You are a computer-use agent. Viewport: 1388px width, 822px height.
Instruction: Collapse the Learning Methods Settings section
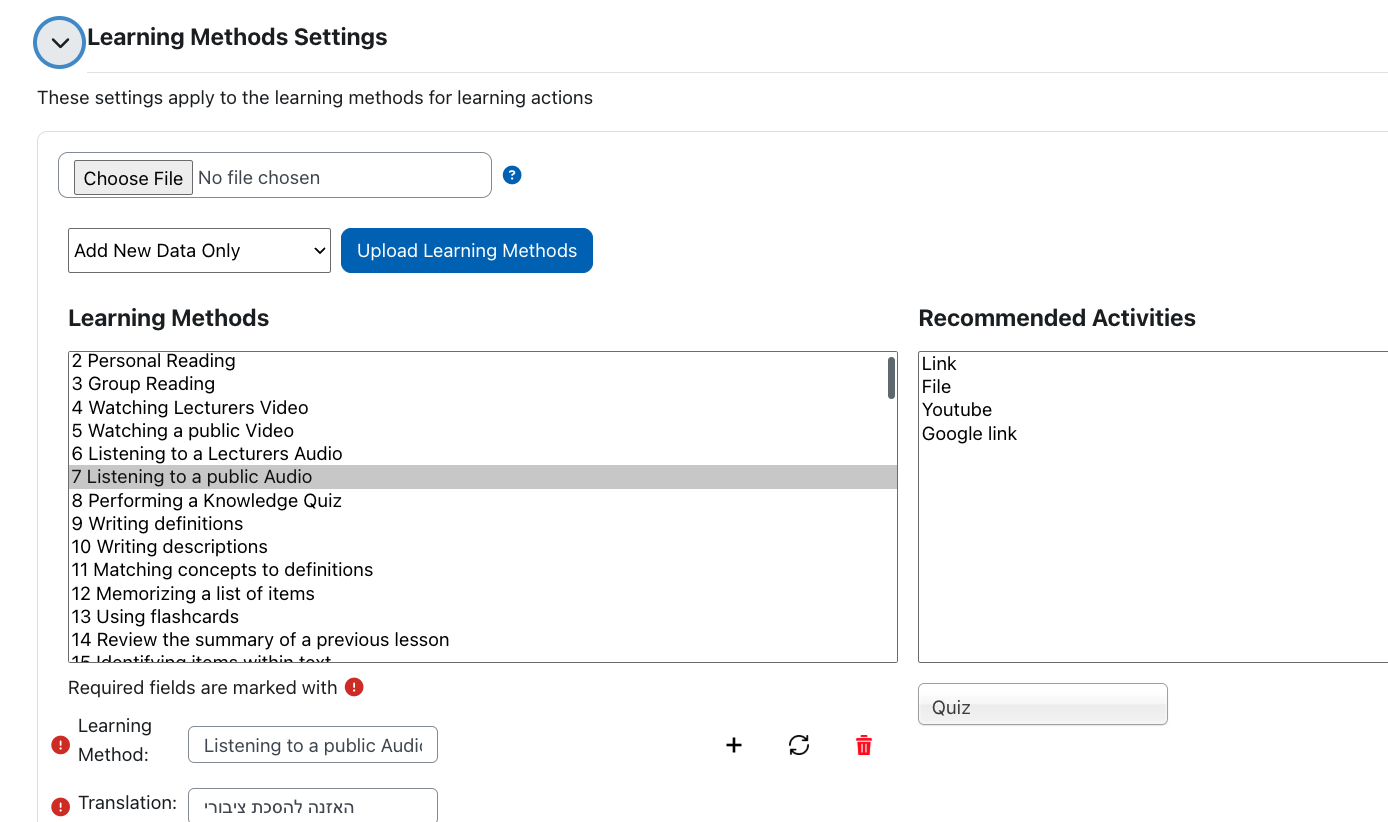tap(60, 43)
